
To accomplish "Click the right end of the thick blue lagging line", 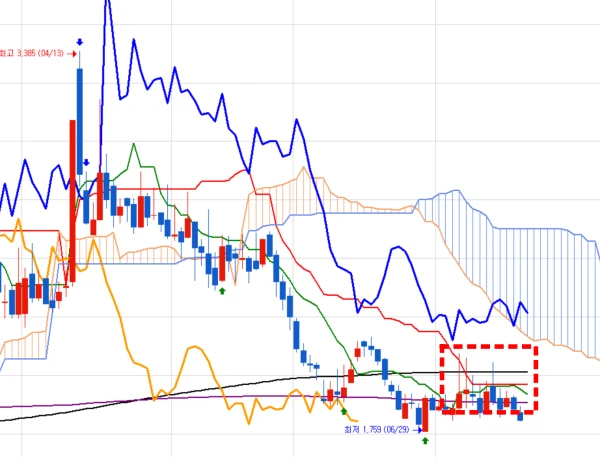I will click(527, 312).
